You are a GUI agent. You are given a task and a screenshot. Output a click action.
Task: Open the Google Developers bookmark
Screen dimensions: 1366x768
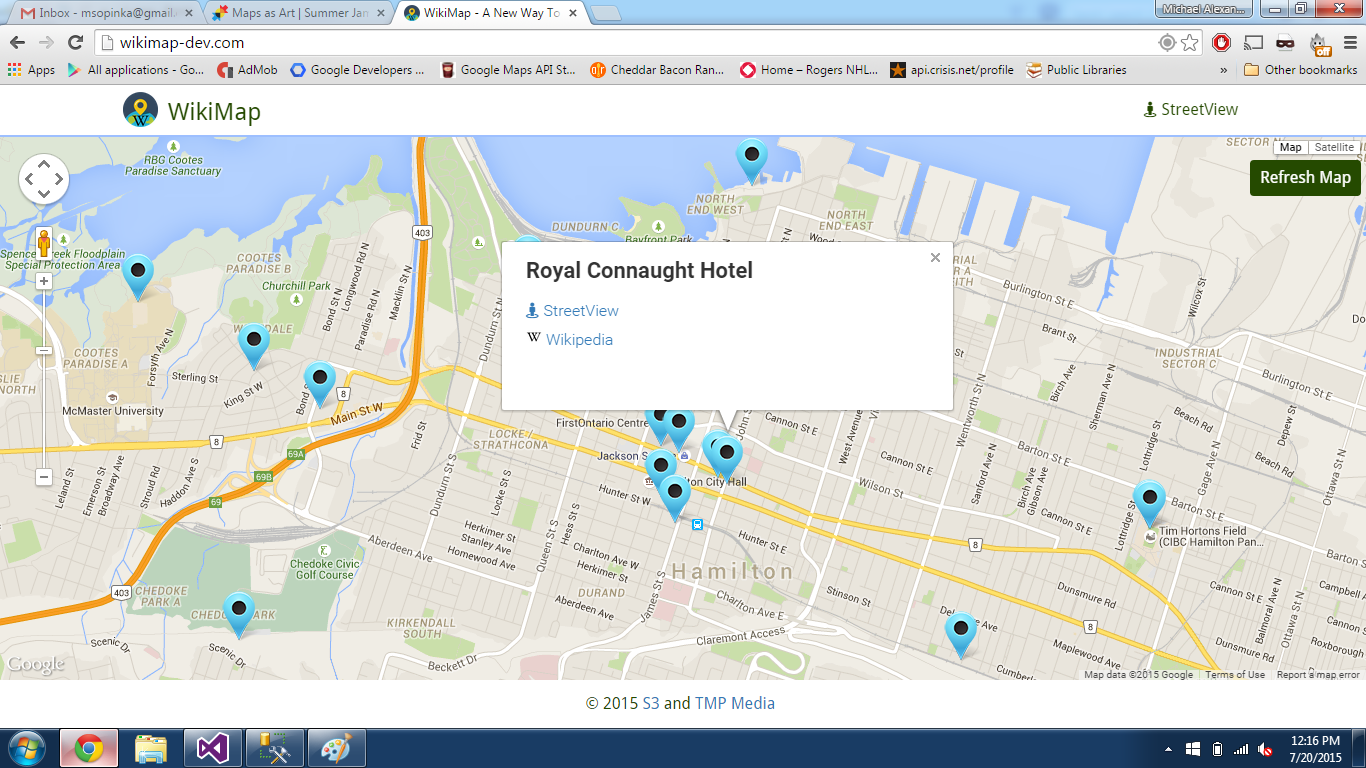tap(357, 70)
